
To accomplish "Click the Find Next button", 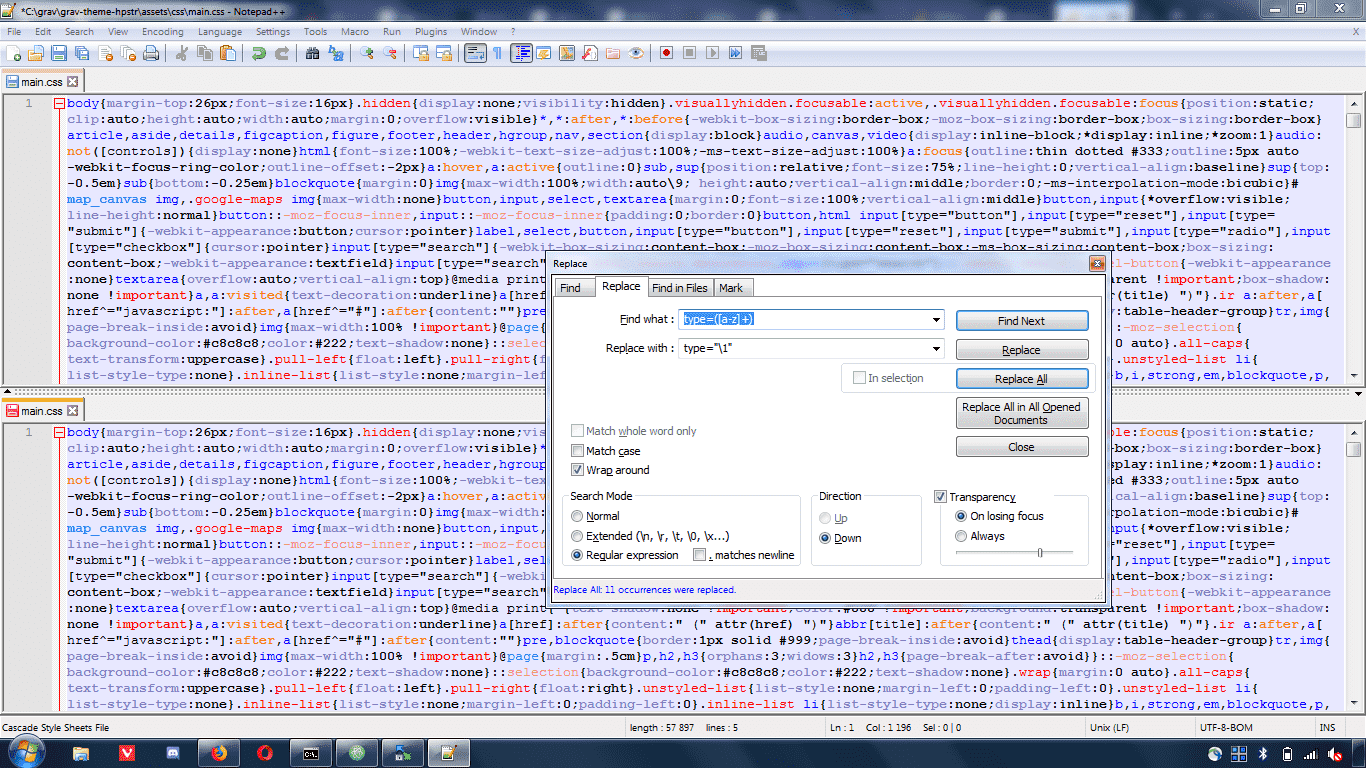I will pos(1021,321).
